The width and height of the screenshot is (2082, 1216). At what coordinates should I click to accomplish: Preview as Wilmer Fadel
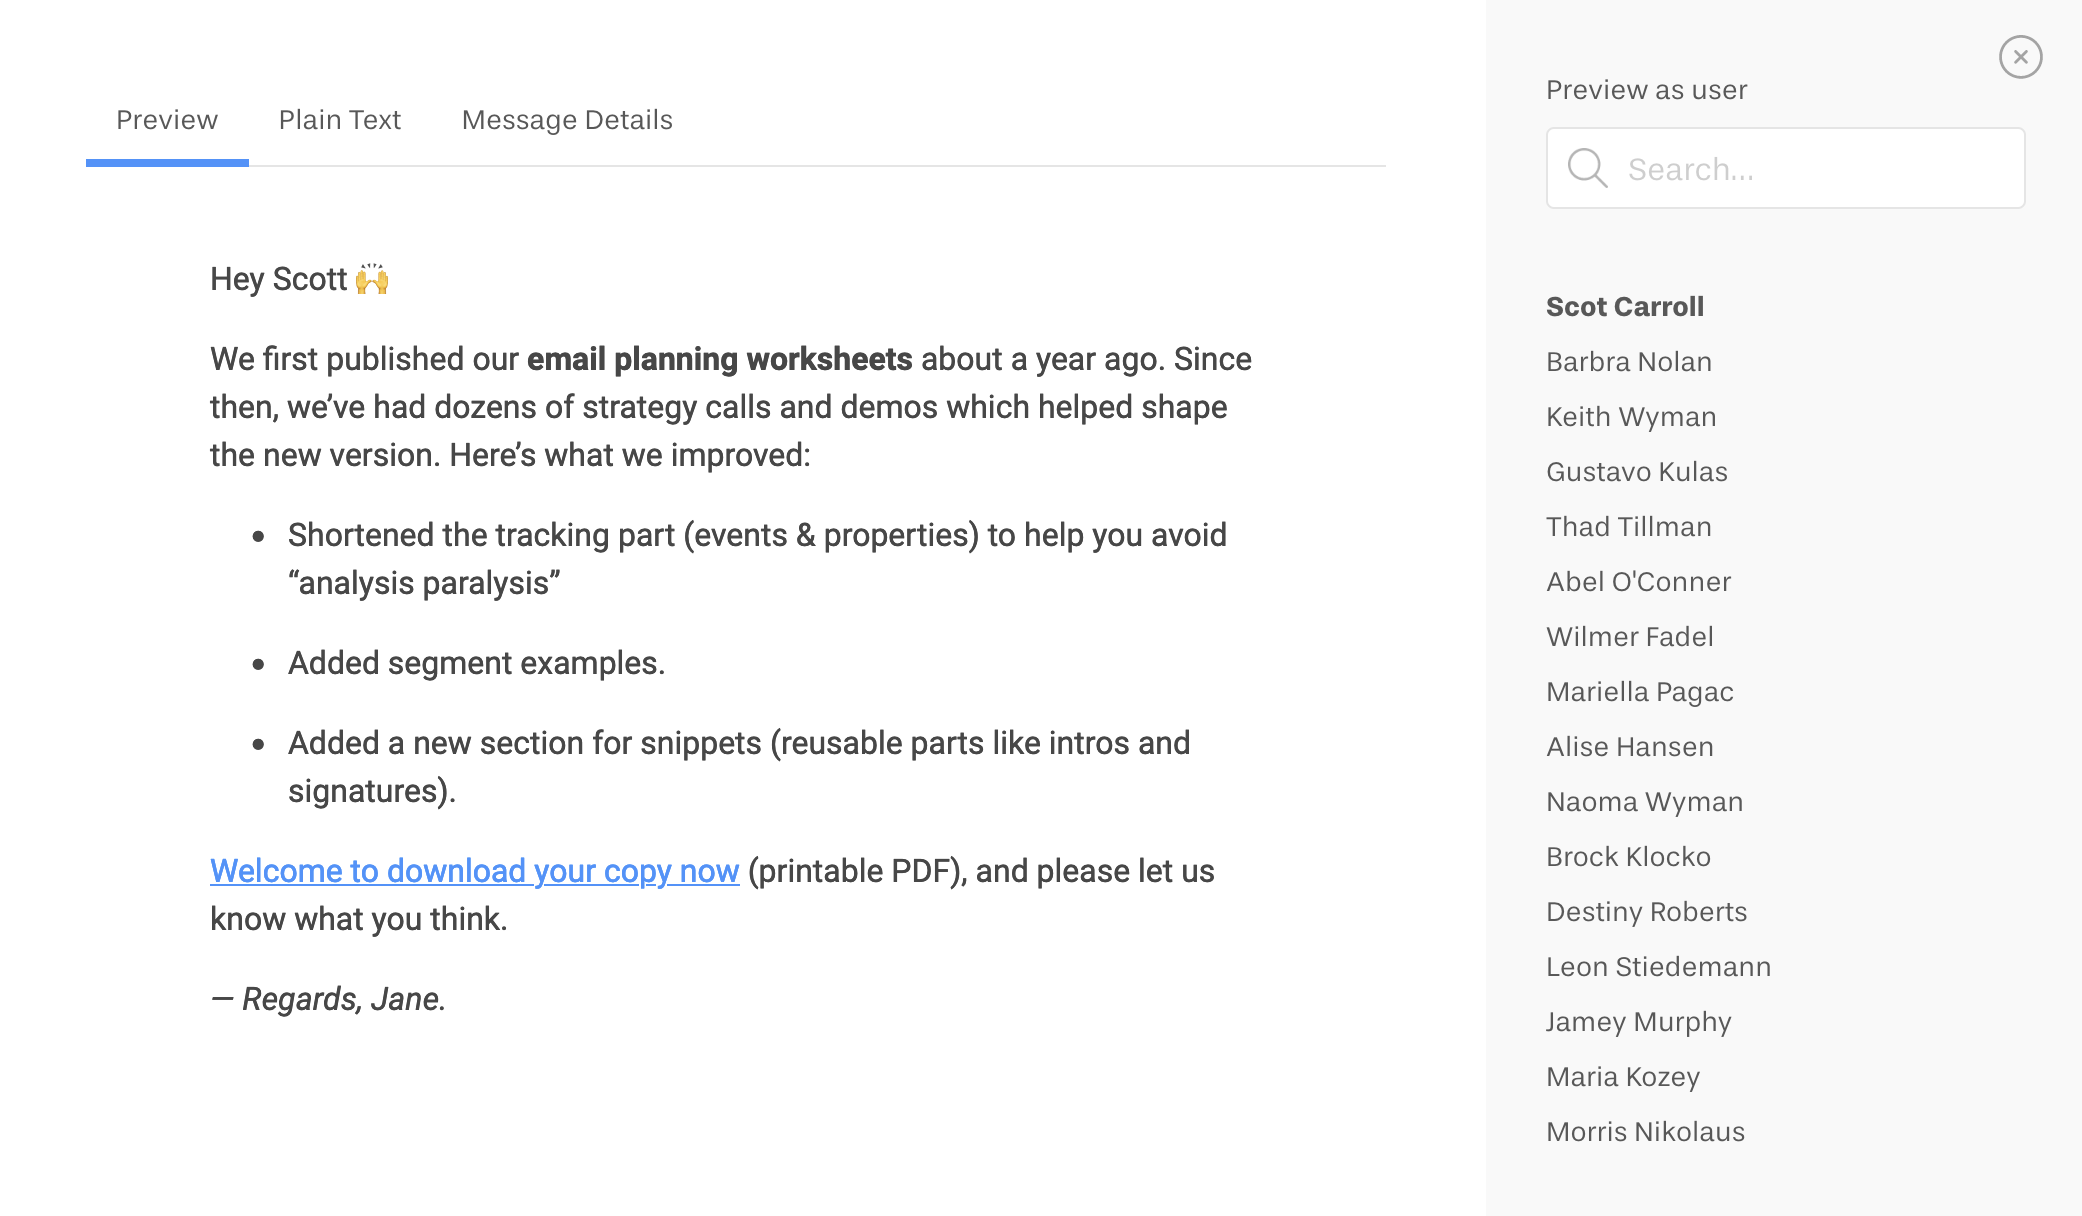(1630, 637)
